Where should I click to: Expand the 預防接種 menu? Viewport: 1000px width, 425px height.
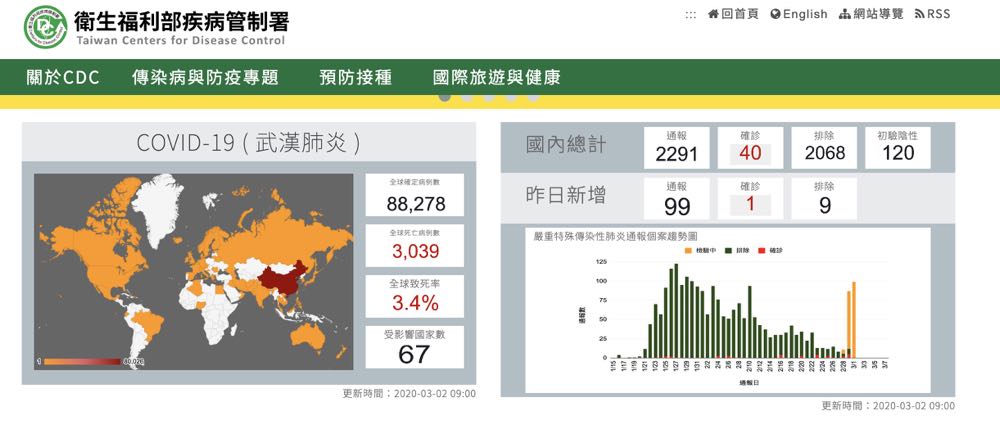[x=355, y=77]
